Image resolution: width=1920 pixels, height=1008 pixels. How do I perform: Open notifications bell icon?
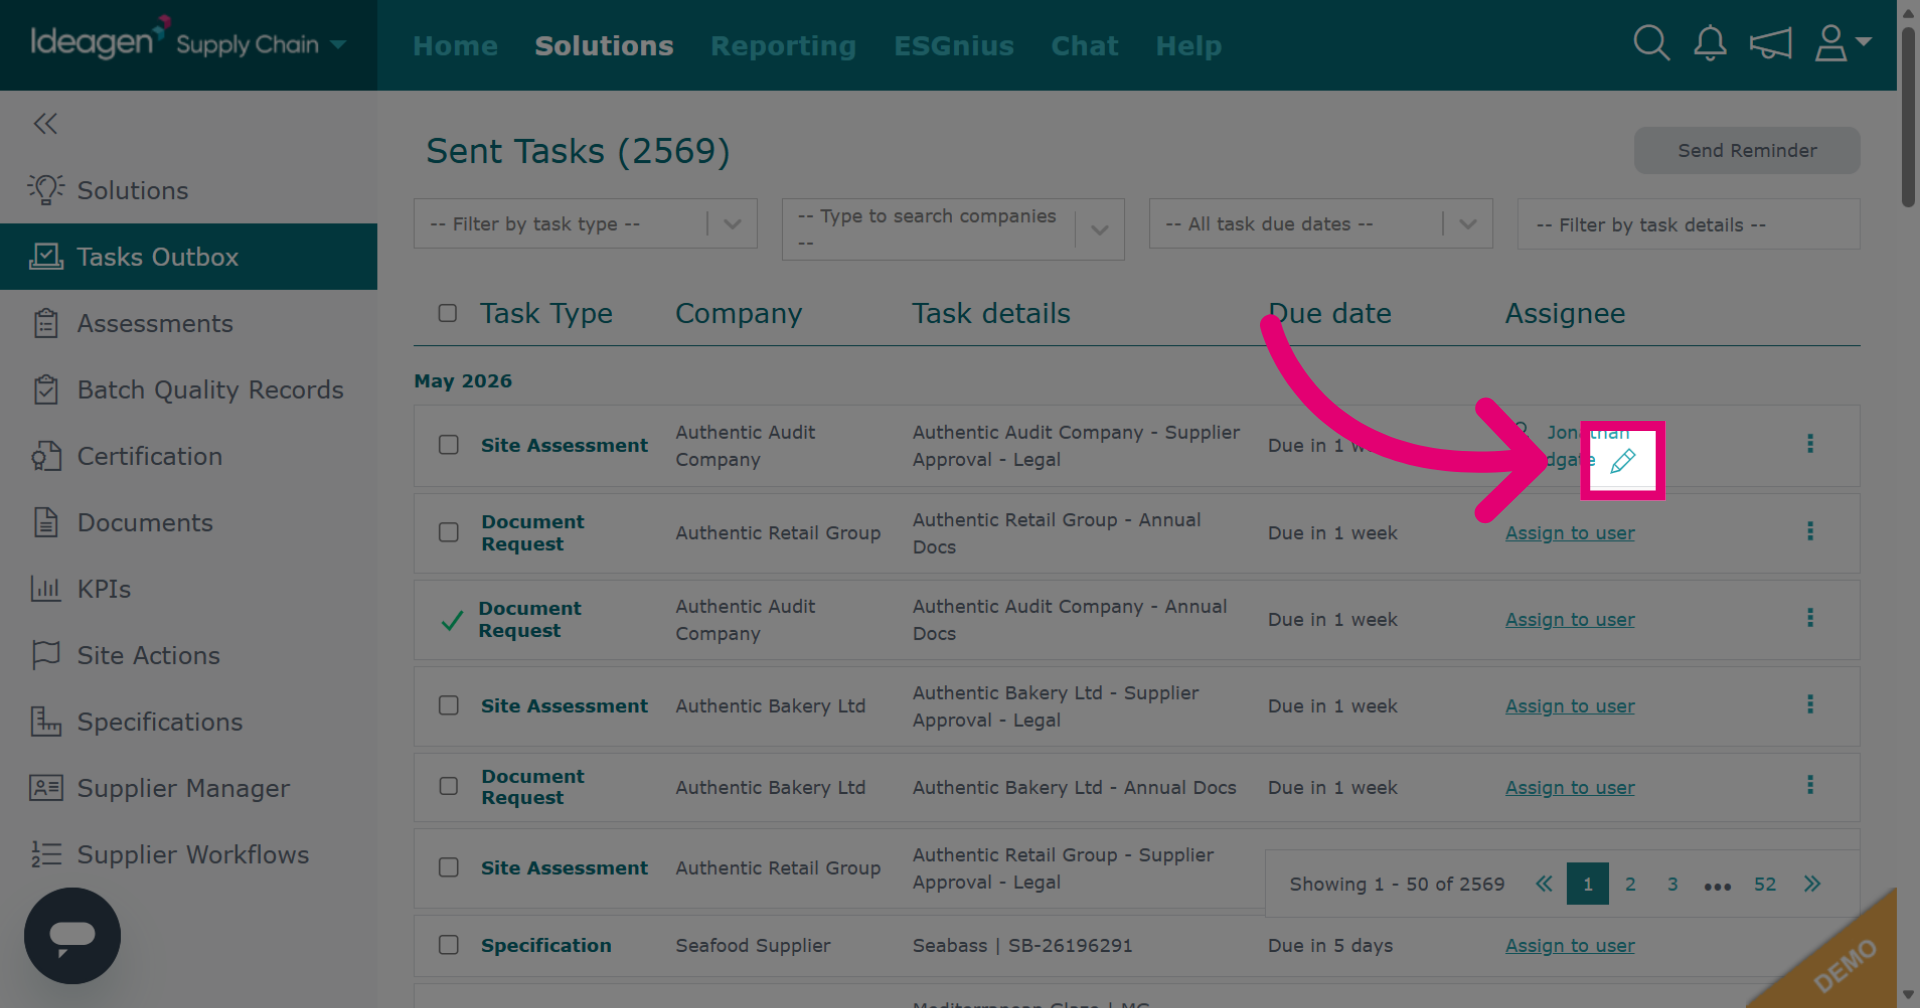1710,43
